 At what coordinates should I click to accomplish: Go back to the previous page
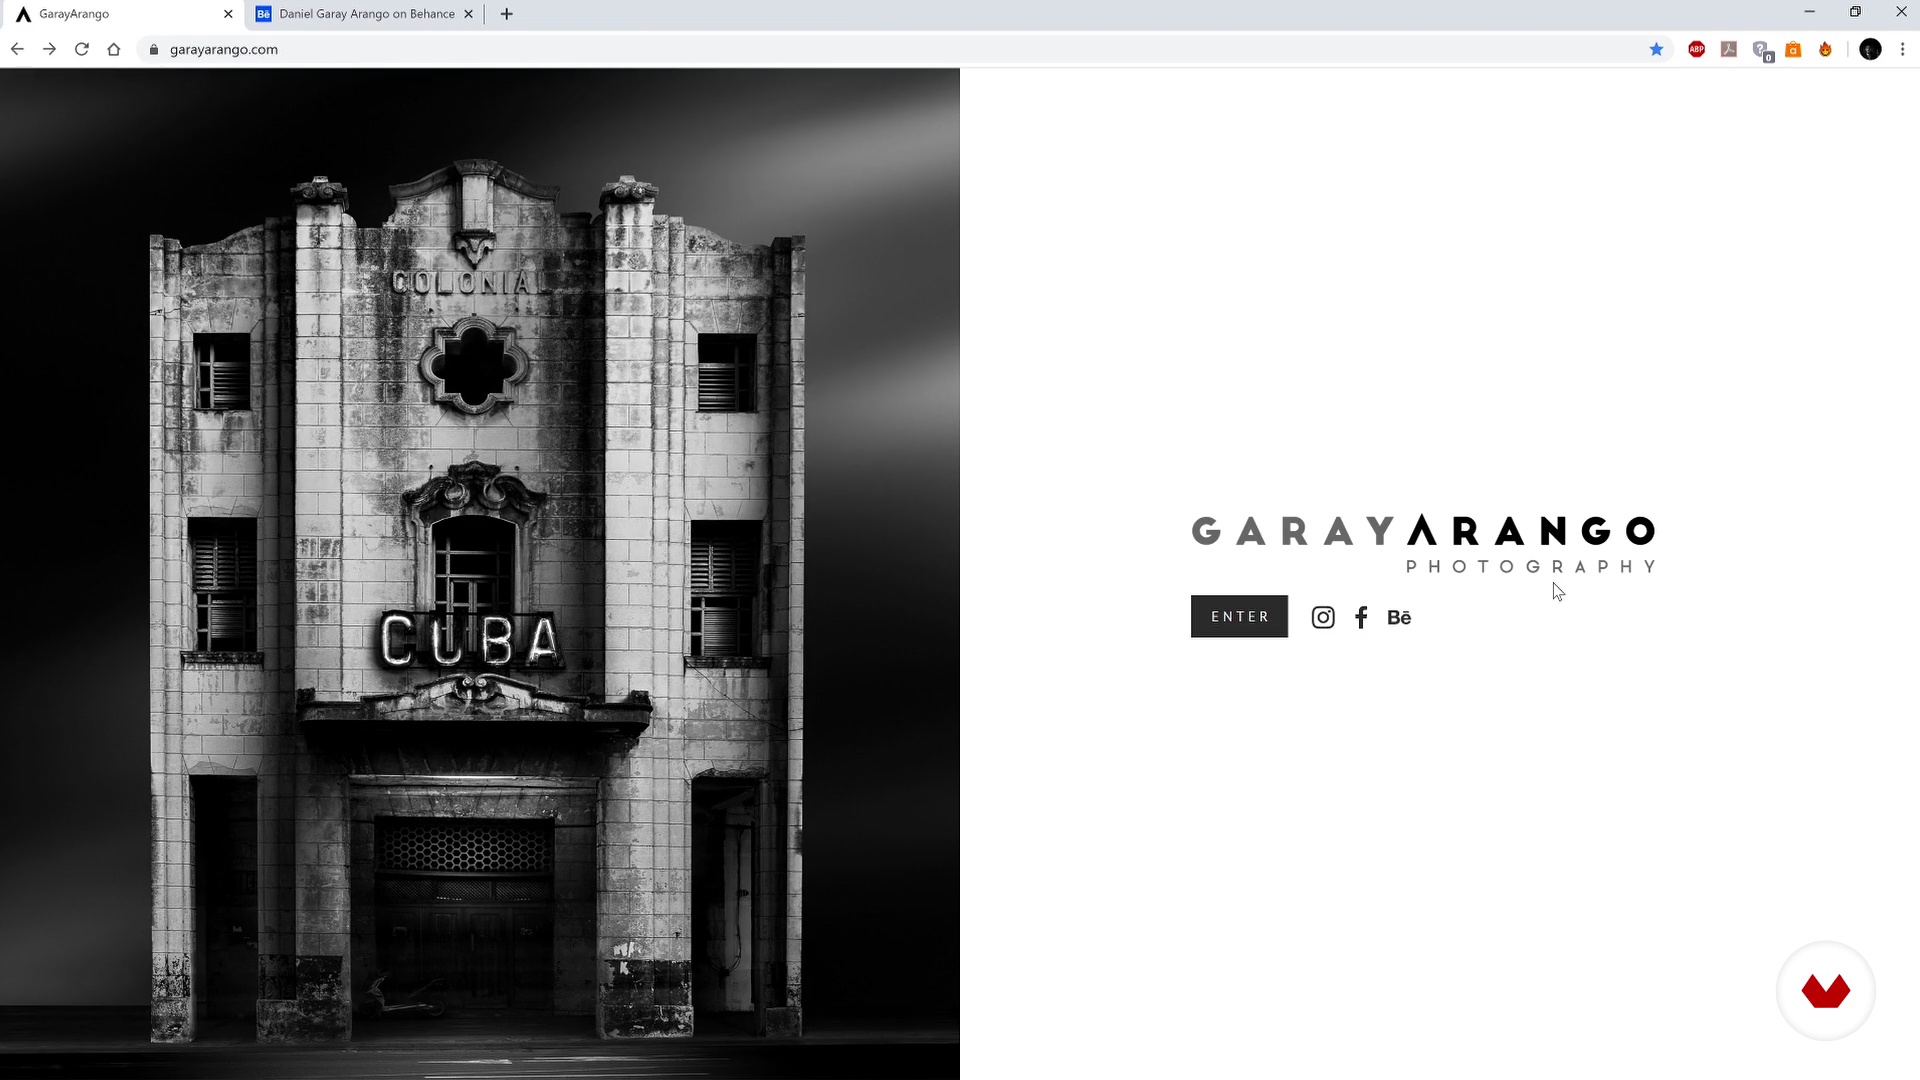click(x=17, y=49)
